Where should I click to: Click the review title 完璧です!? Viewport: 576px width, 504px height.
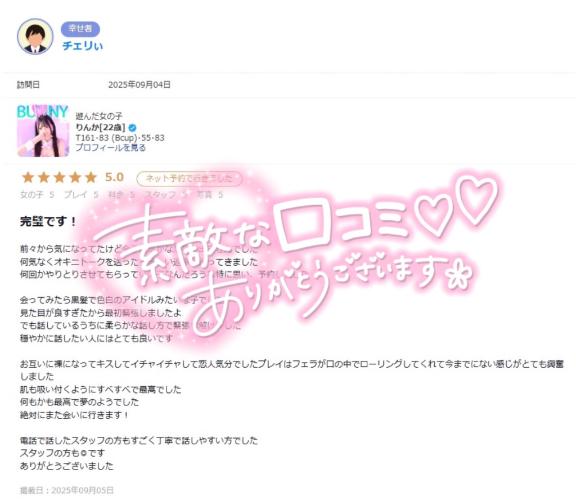click(48, 222)
